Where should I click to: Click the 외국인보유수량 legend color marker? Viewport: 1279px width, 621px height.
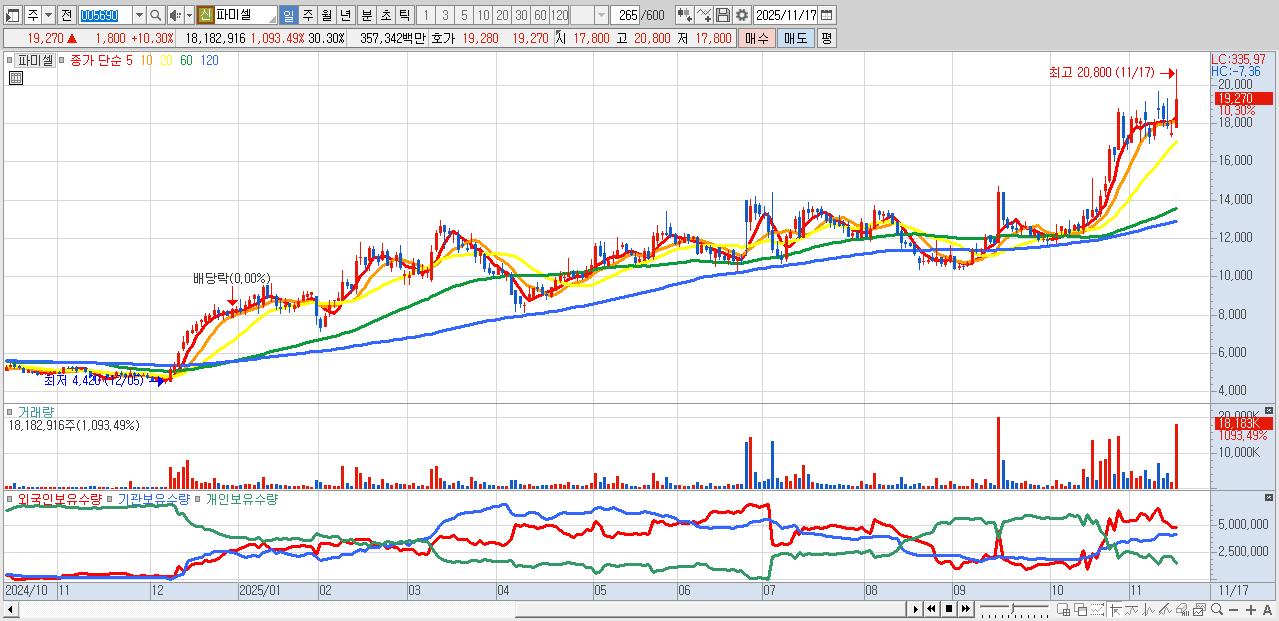click(x=10, y=499)
